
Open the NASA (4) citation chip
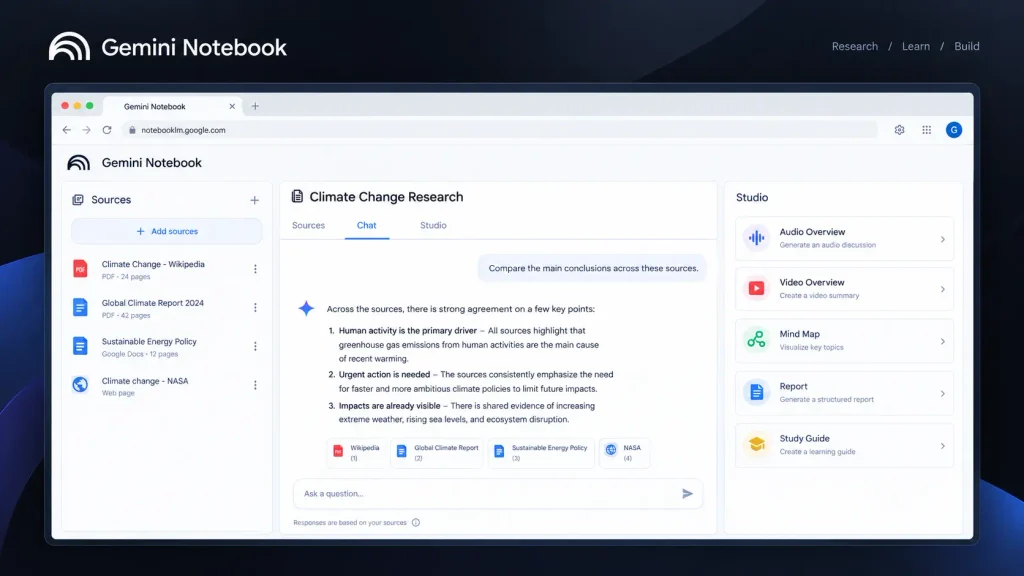pos(624,453)
